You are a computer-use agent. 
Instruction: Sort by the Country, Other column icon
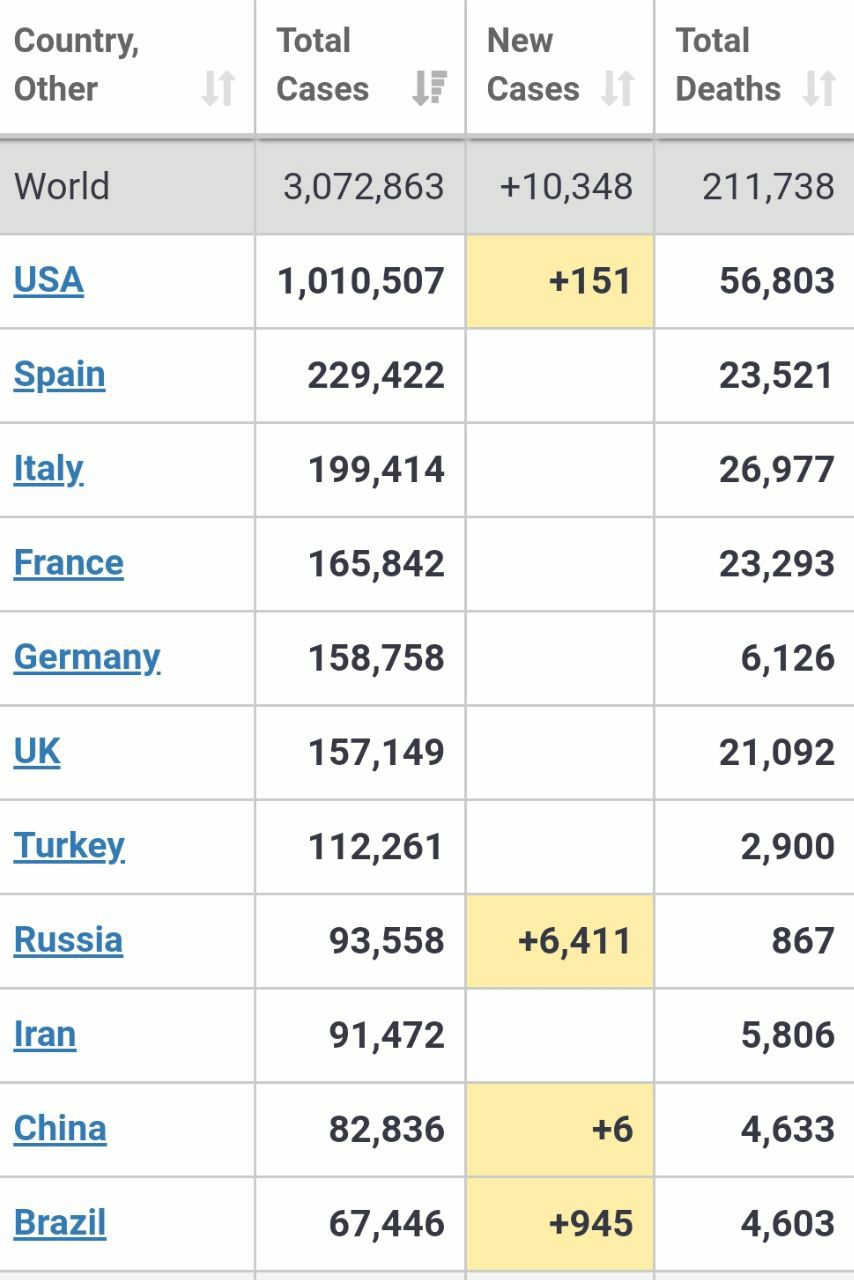tap(218, 89)
